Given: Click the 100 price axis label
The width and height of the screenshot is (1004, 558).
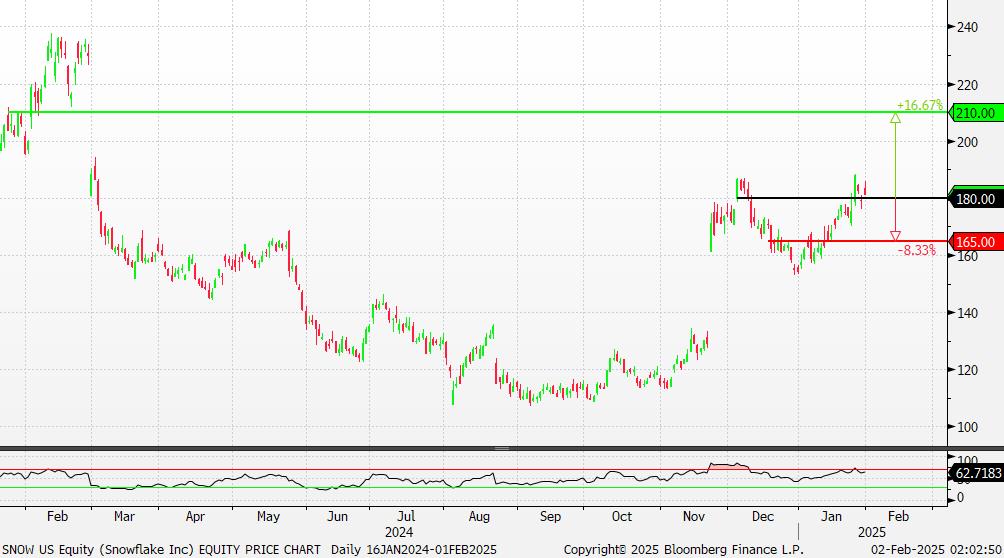Looking at the screenshot, I should click(x=967, y=427).
